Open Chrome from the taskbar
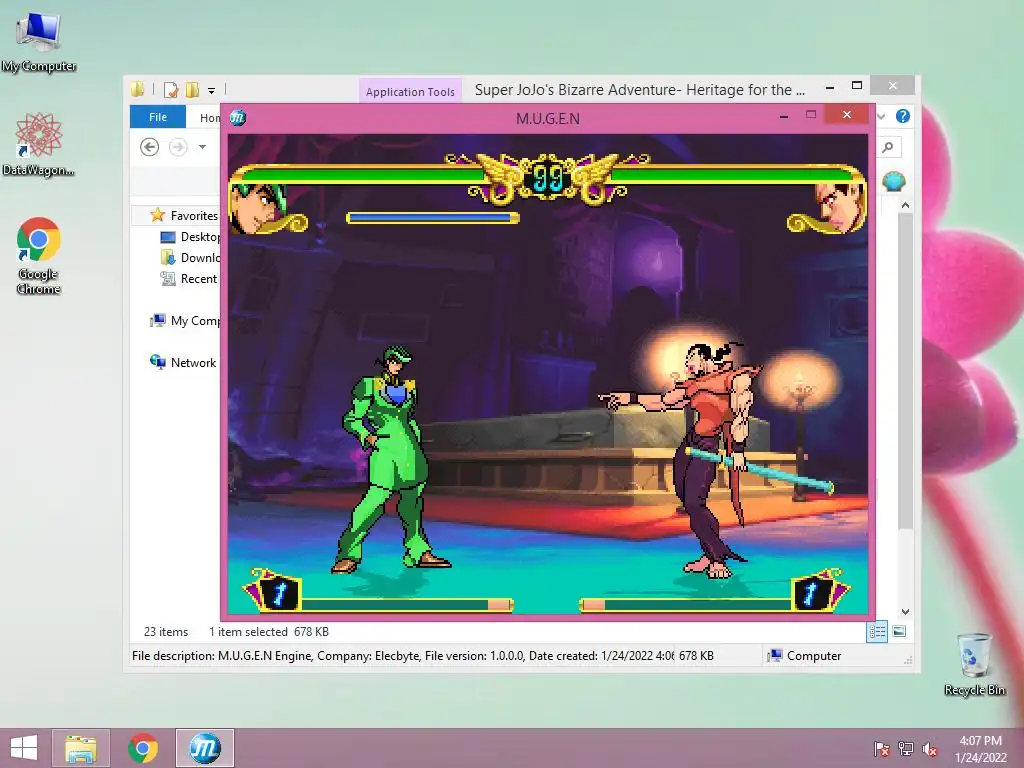This screenshot has height=768, width=1024. click(143, 748)
